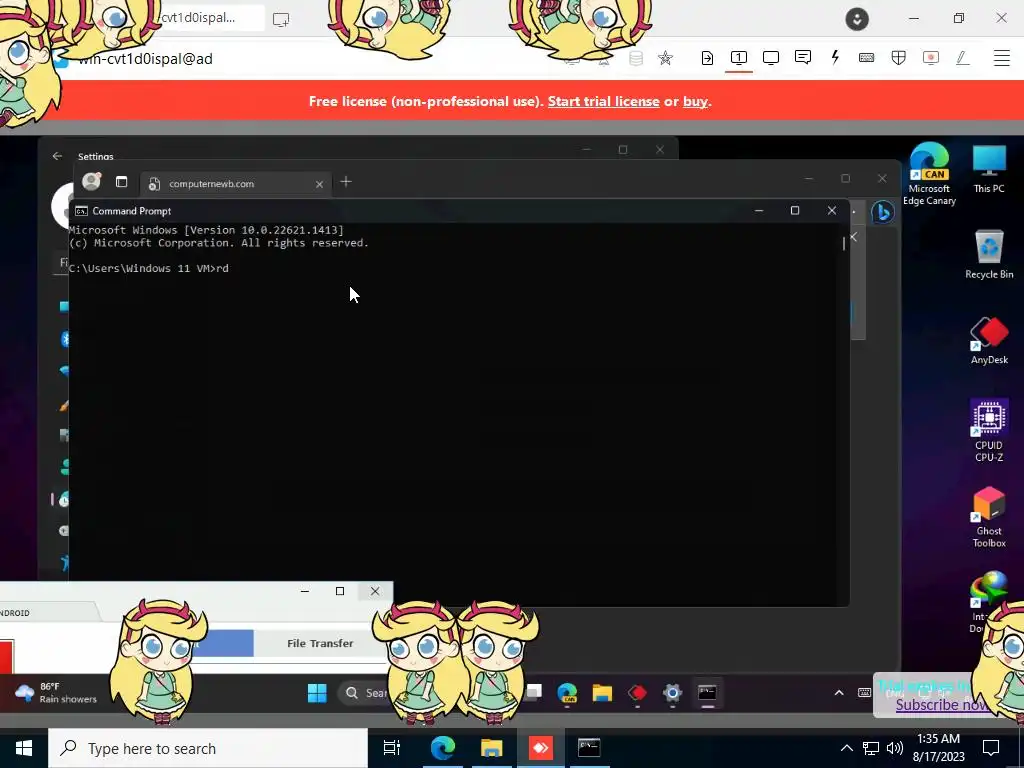Select This PC desktop icon
1024x768 pixels.
coord(989,168)
